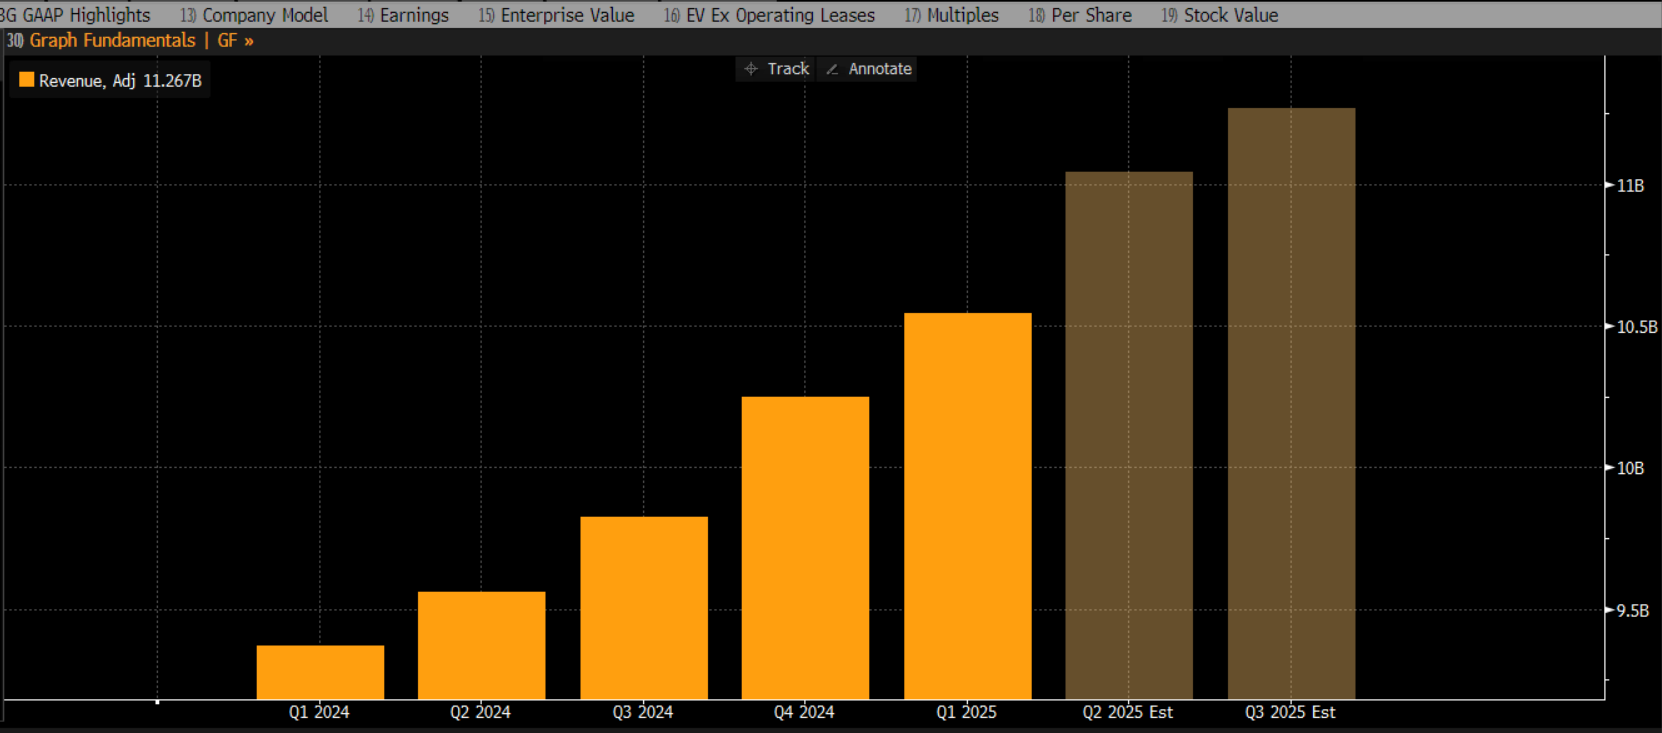Image resolution: width=1662 pixels, height=733 pixels.
Task: Click the 10B y-axis value
Action: [1630, 468]
